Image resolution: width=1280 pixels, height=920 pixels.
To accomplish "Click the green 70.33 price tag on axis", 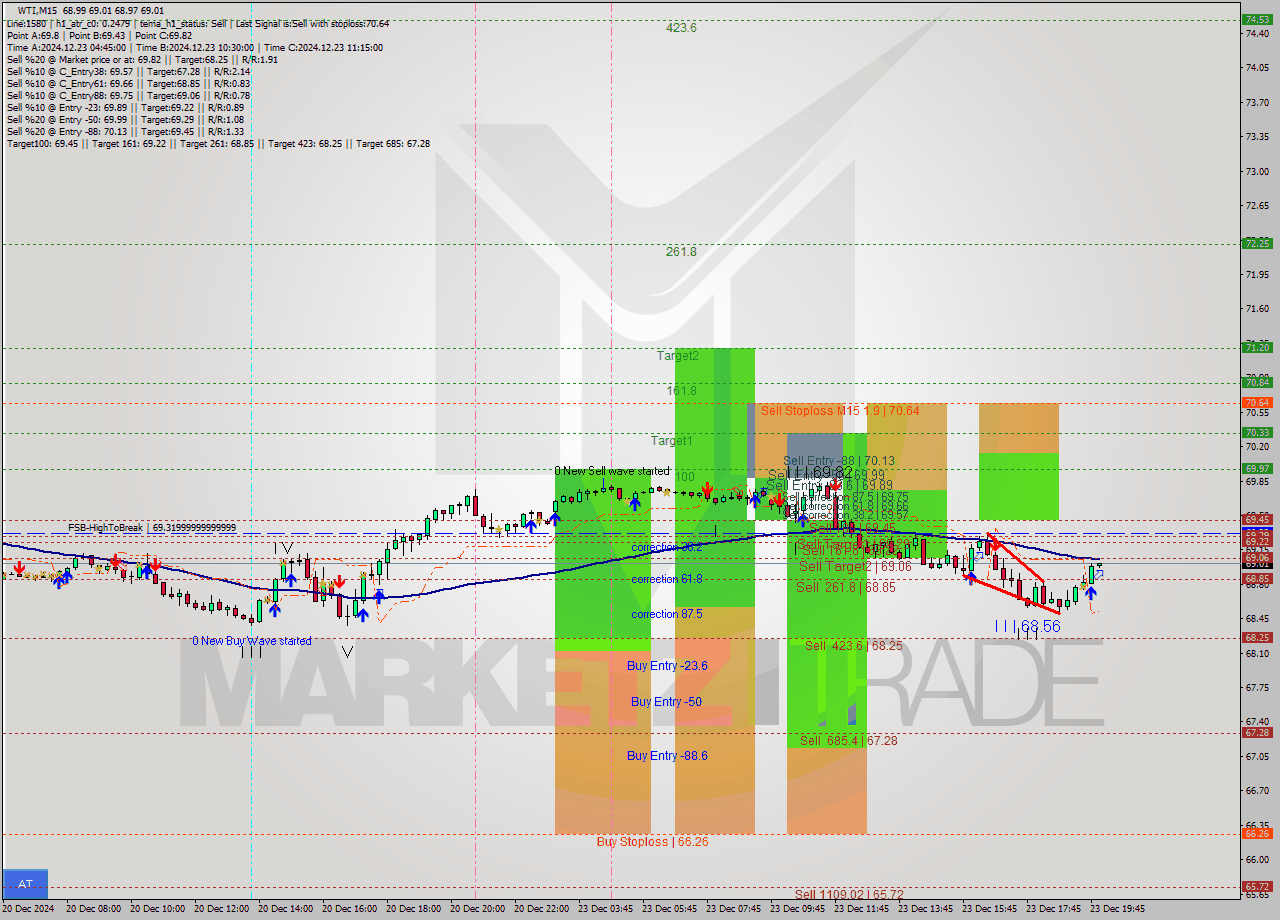I will [x=1256, y=432].
